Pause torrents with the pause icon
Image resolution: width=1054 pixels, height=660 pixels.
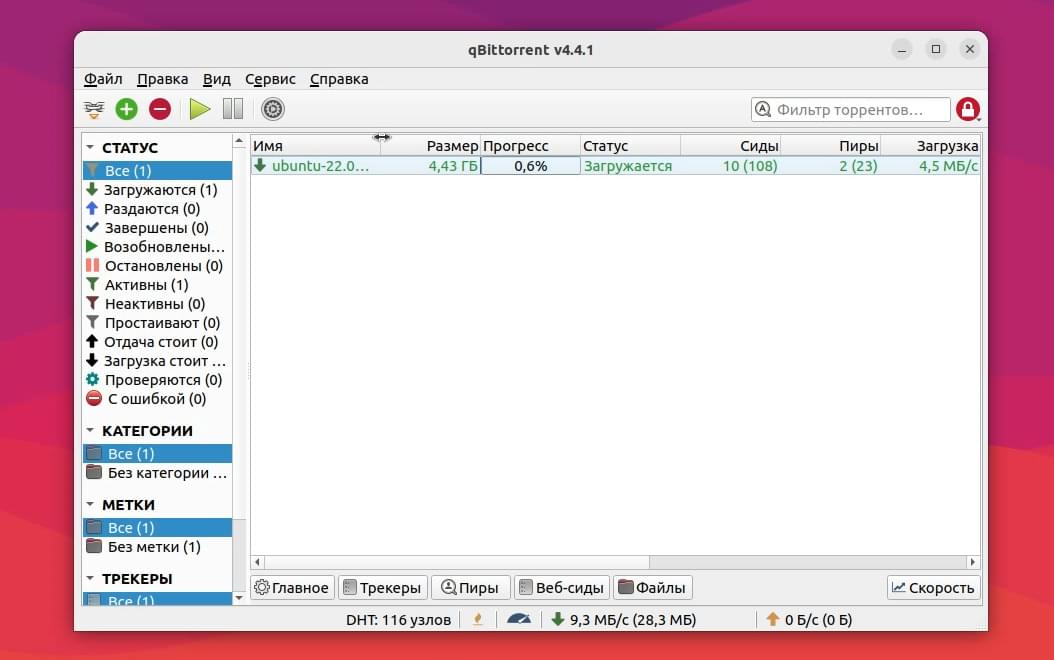point(233,109)
